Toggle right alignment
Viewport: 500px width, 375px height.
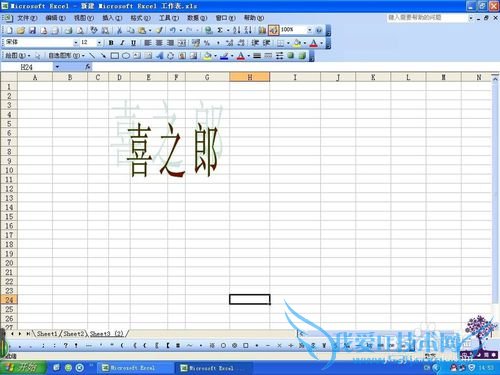[x=170, y=43]
